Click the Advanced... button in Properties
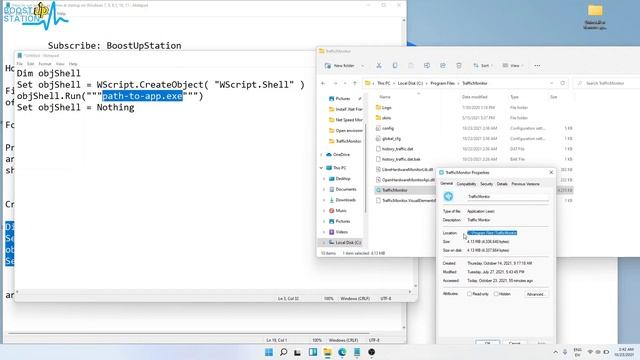640x360 pixels. click(x=536, y=294)
